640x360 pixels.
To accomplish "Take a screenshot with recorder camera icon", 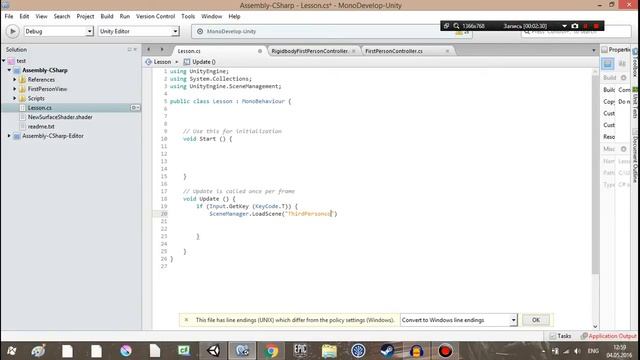I will pyautogui.click(x=575, y=26).
